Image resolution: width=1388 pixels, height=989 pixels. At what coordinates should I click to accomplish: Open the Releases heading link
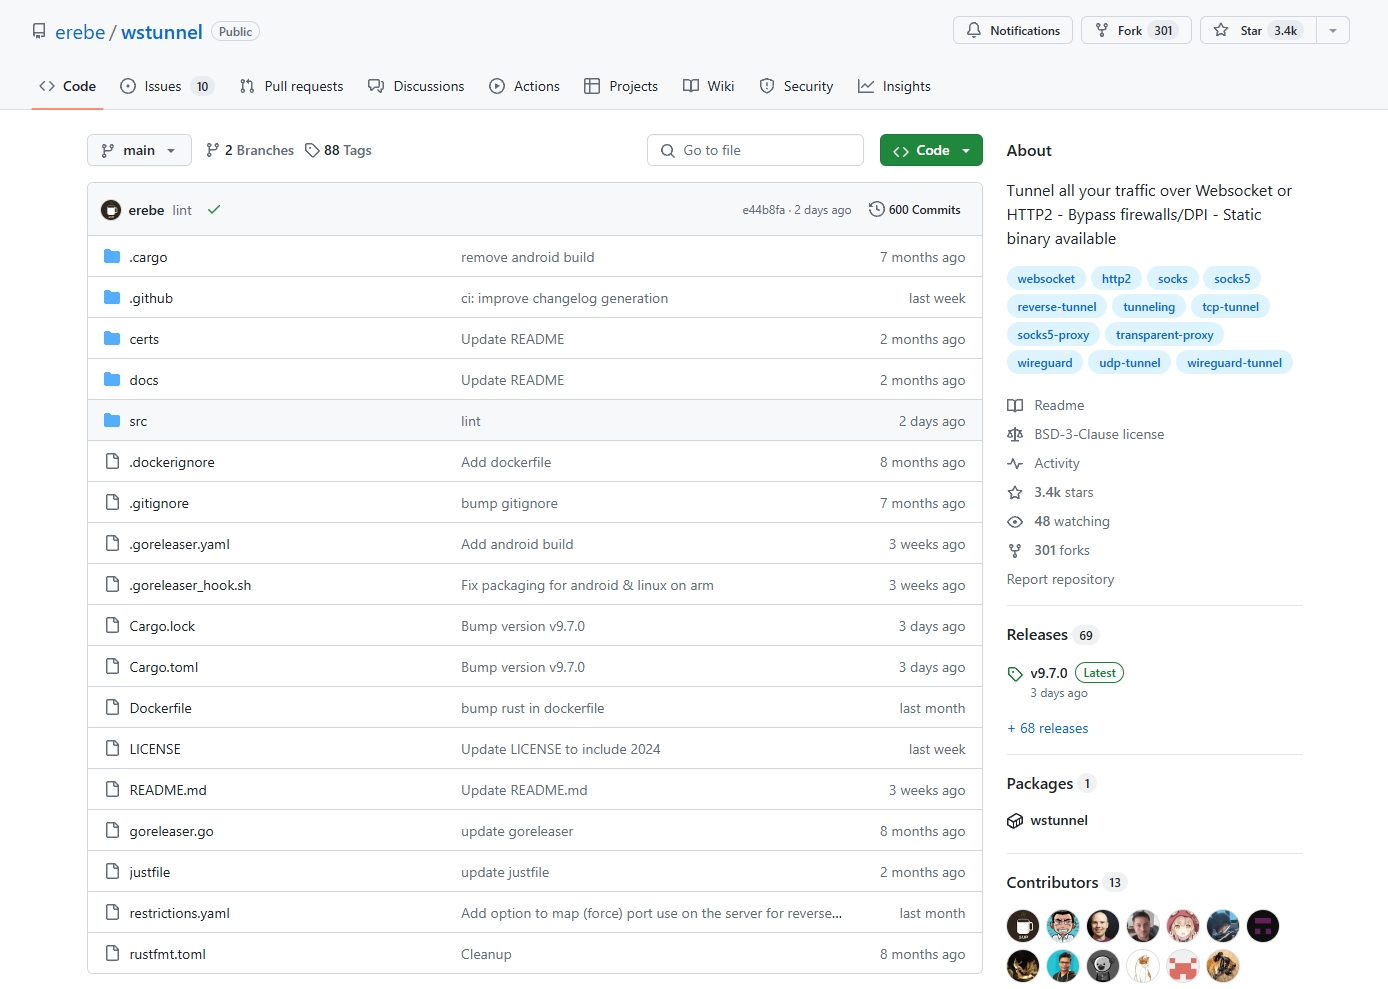tap(1037, 635)
